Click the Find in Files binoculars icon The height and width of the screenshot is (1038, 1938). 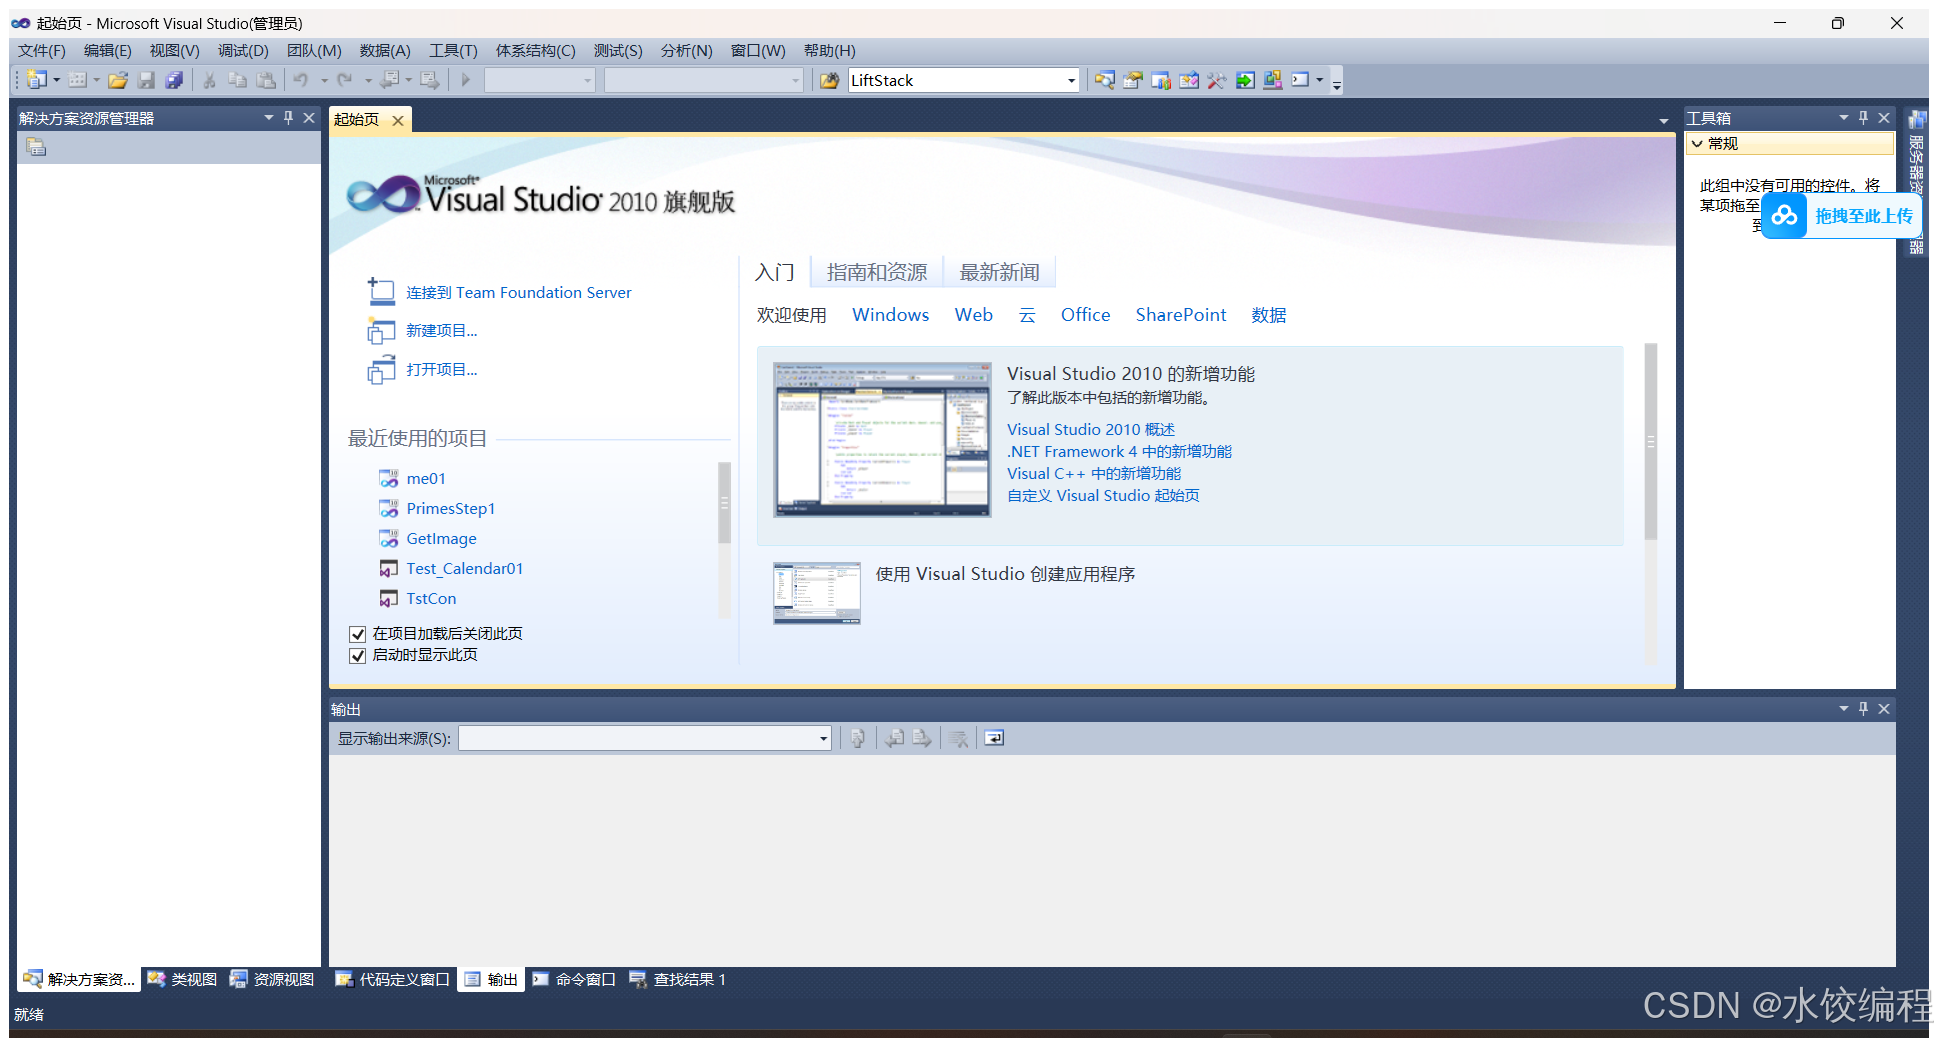pos(829,80)
